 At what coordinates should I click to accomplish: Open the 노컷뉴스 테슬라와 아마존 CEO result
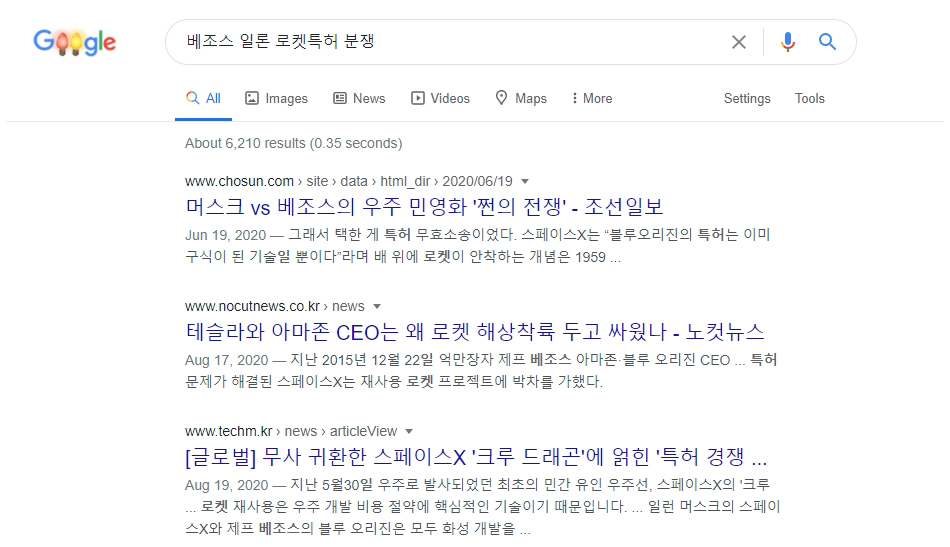coord(475,332)
